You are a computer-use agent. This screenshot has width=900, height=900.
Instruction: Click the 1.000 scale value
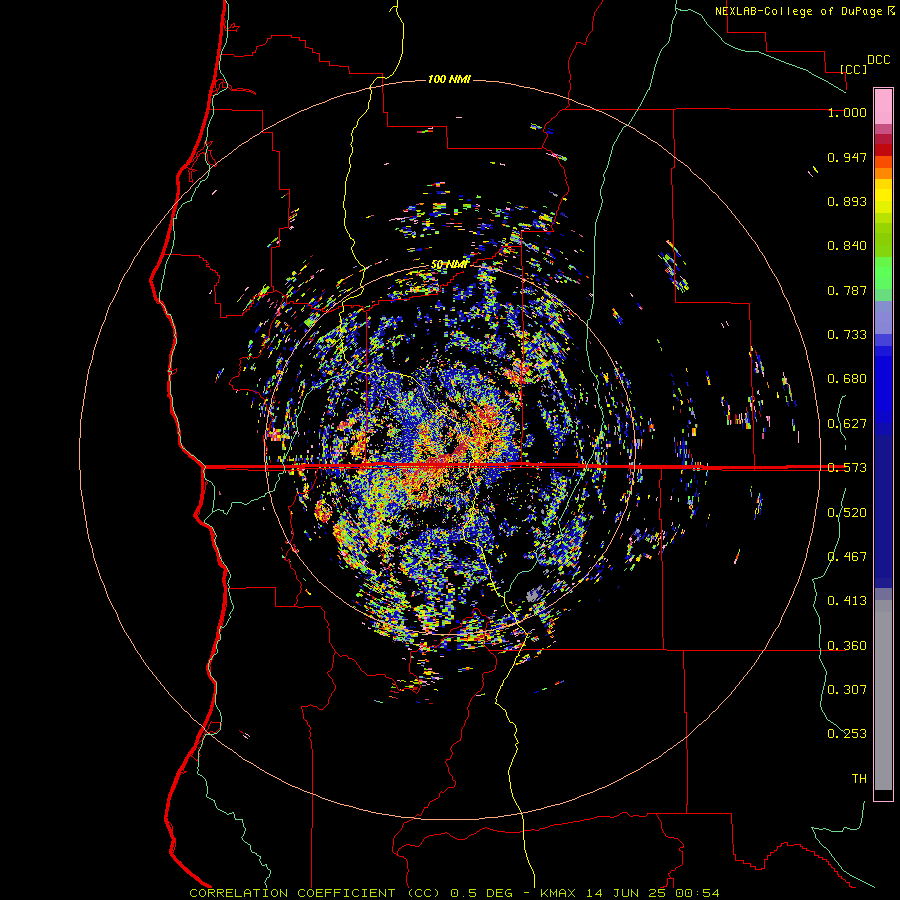click(847, 112)
